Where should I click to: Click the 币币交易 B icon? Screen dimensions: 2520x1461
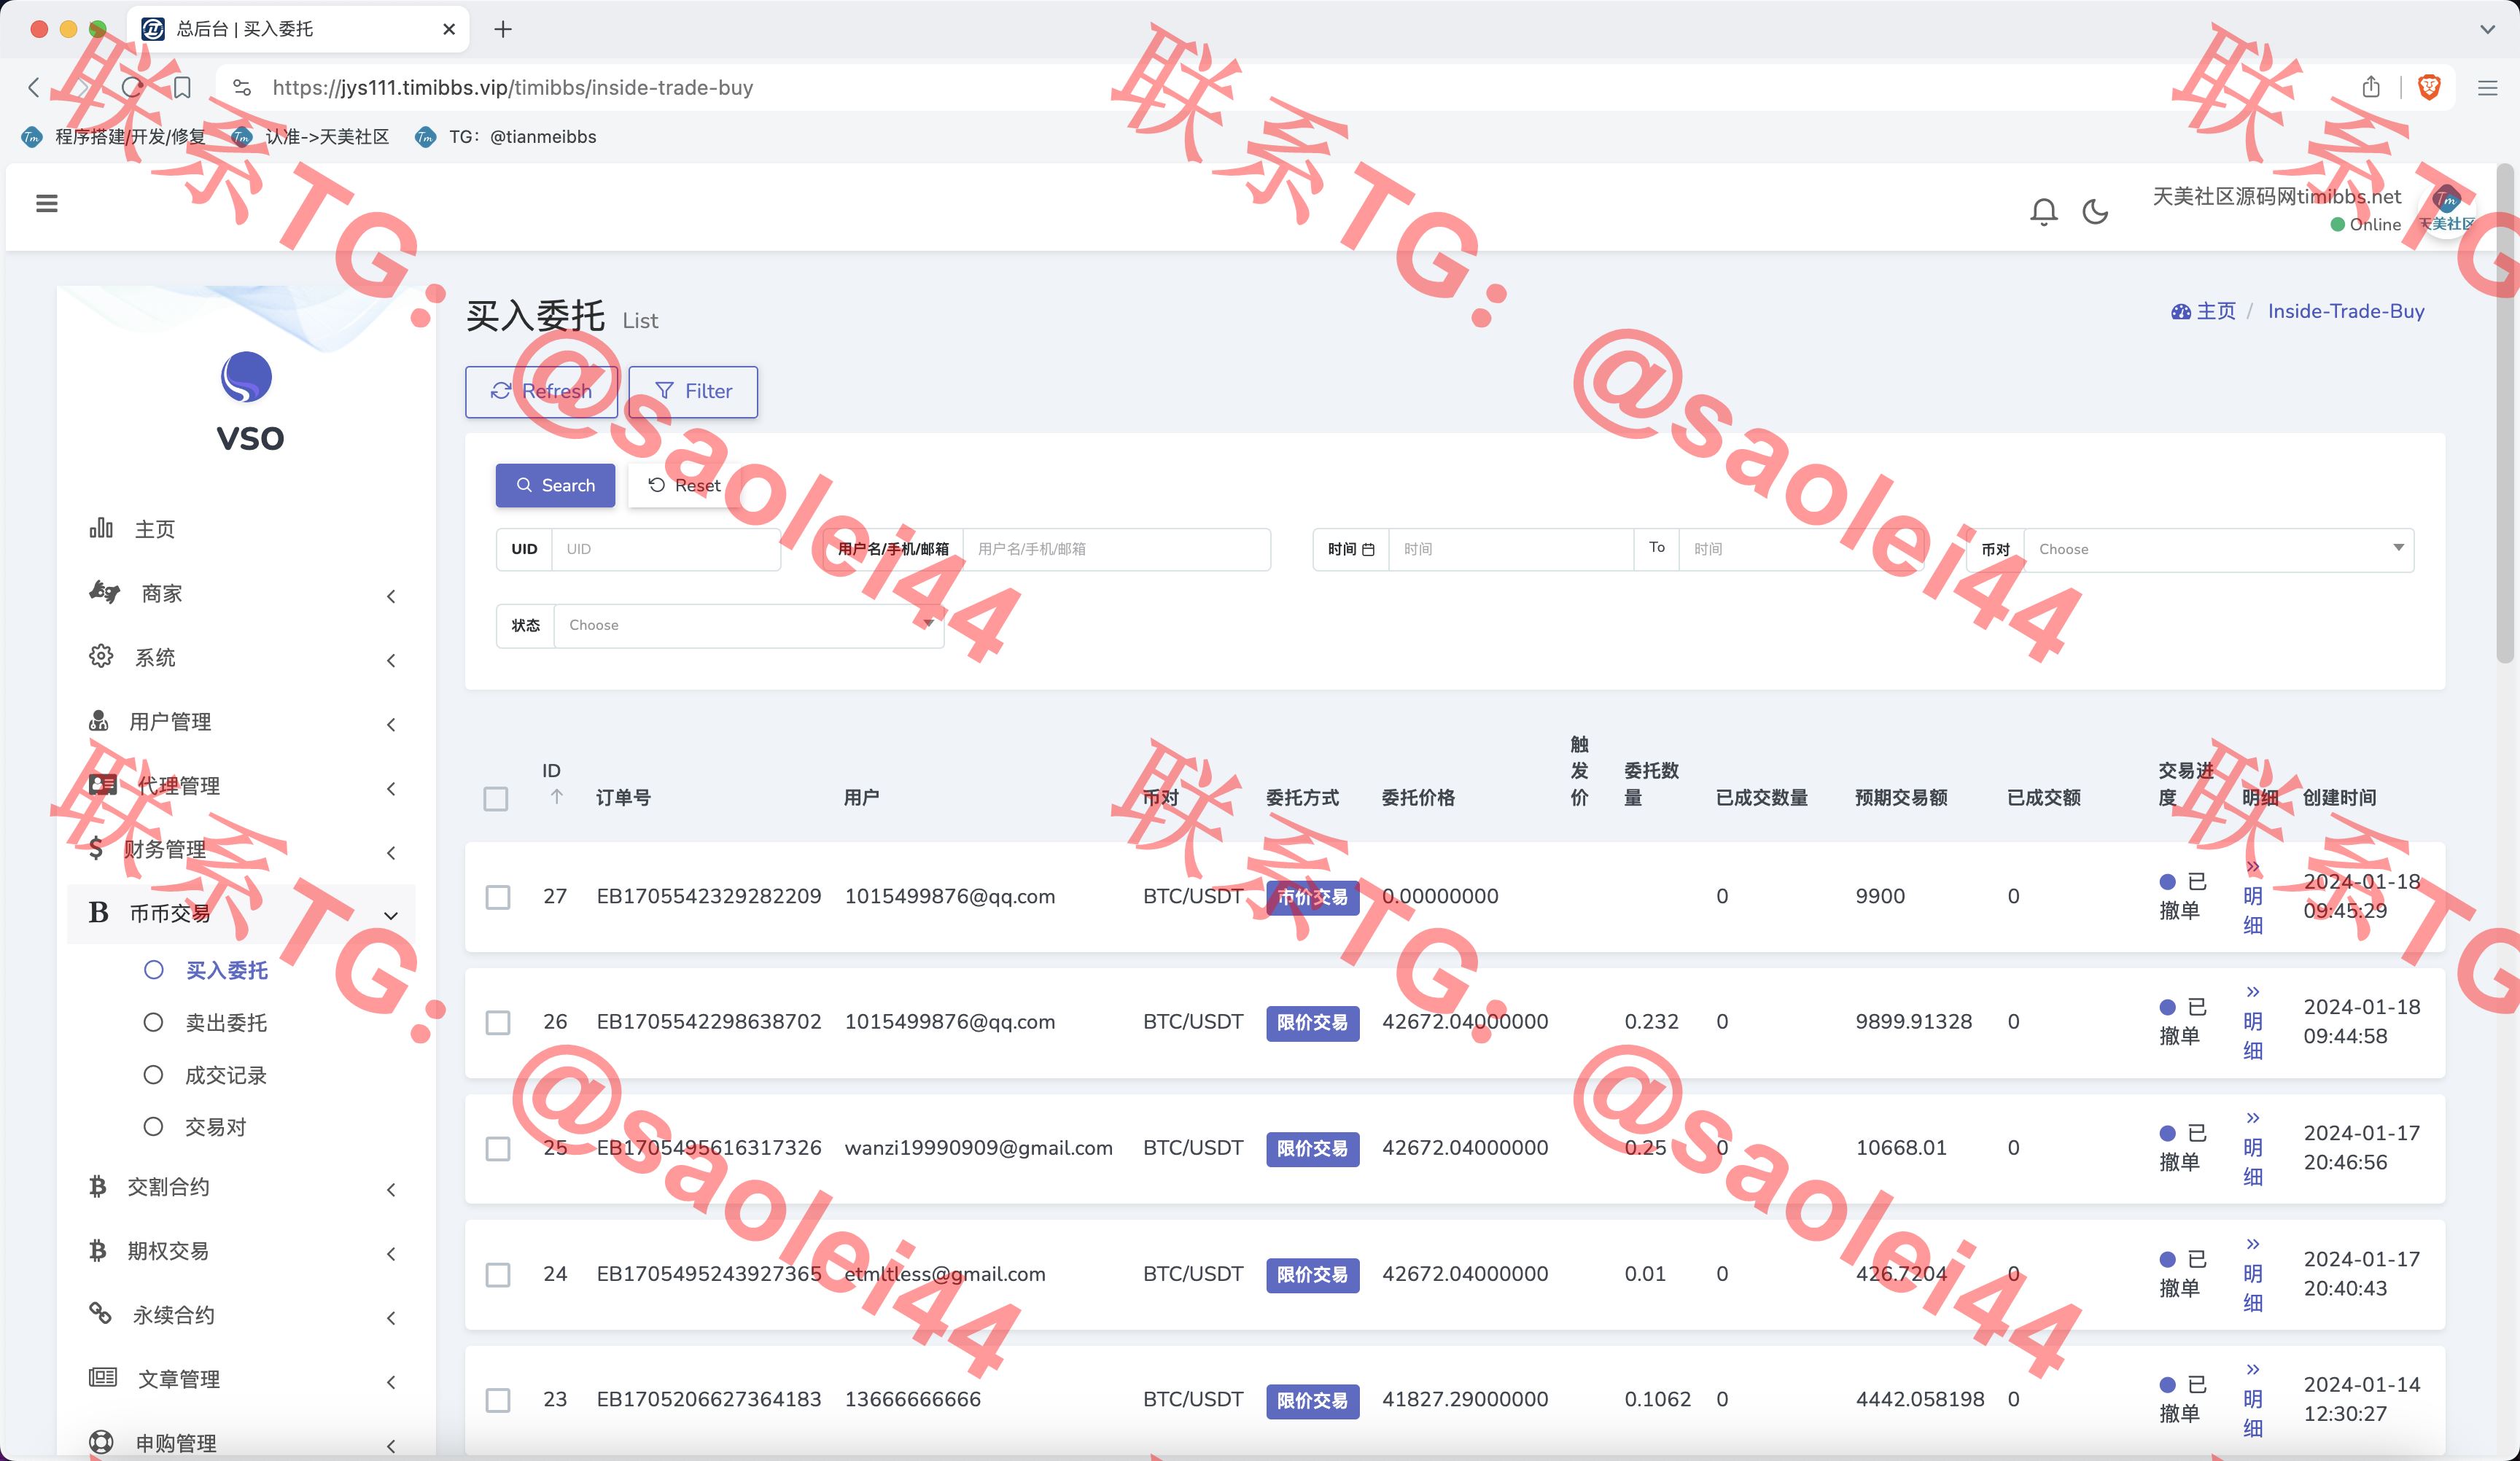pos(98,912)
